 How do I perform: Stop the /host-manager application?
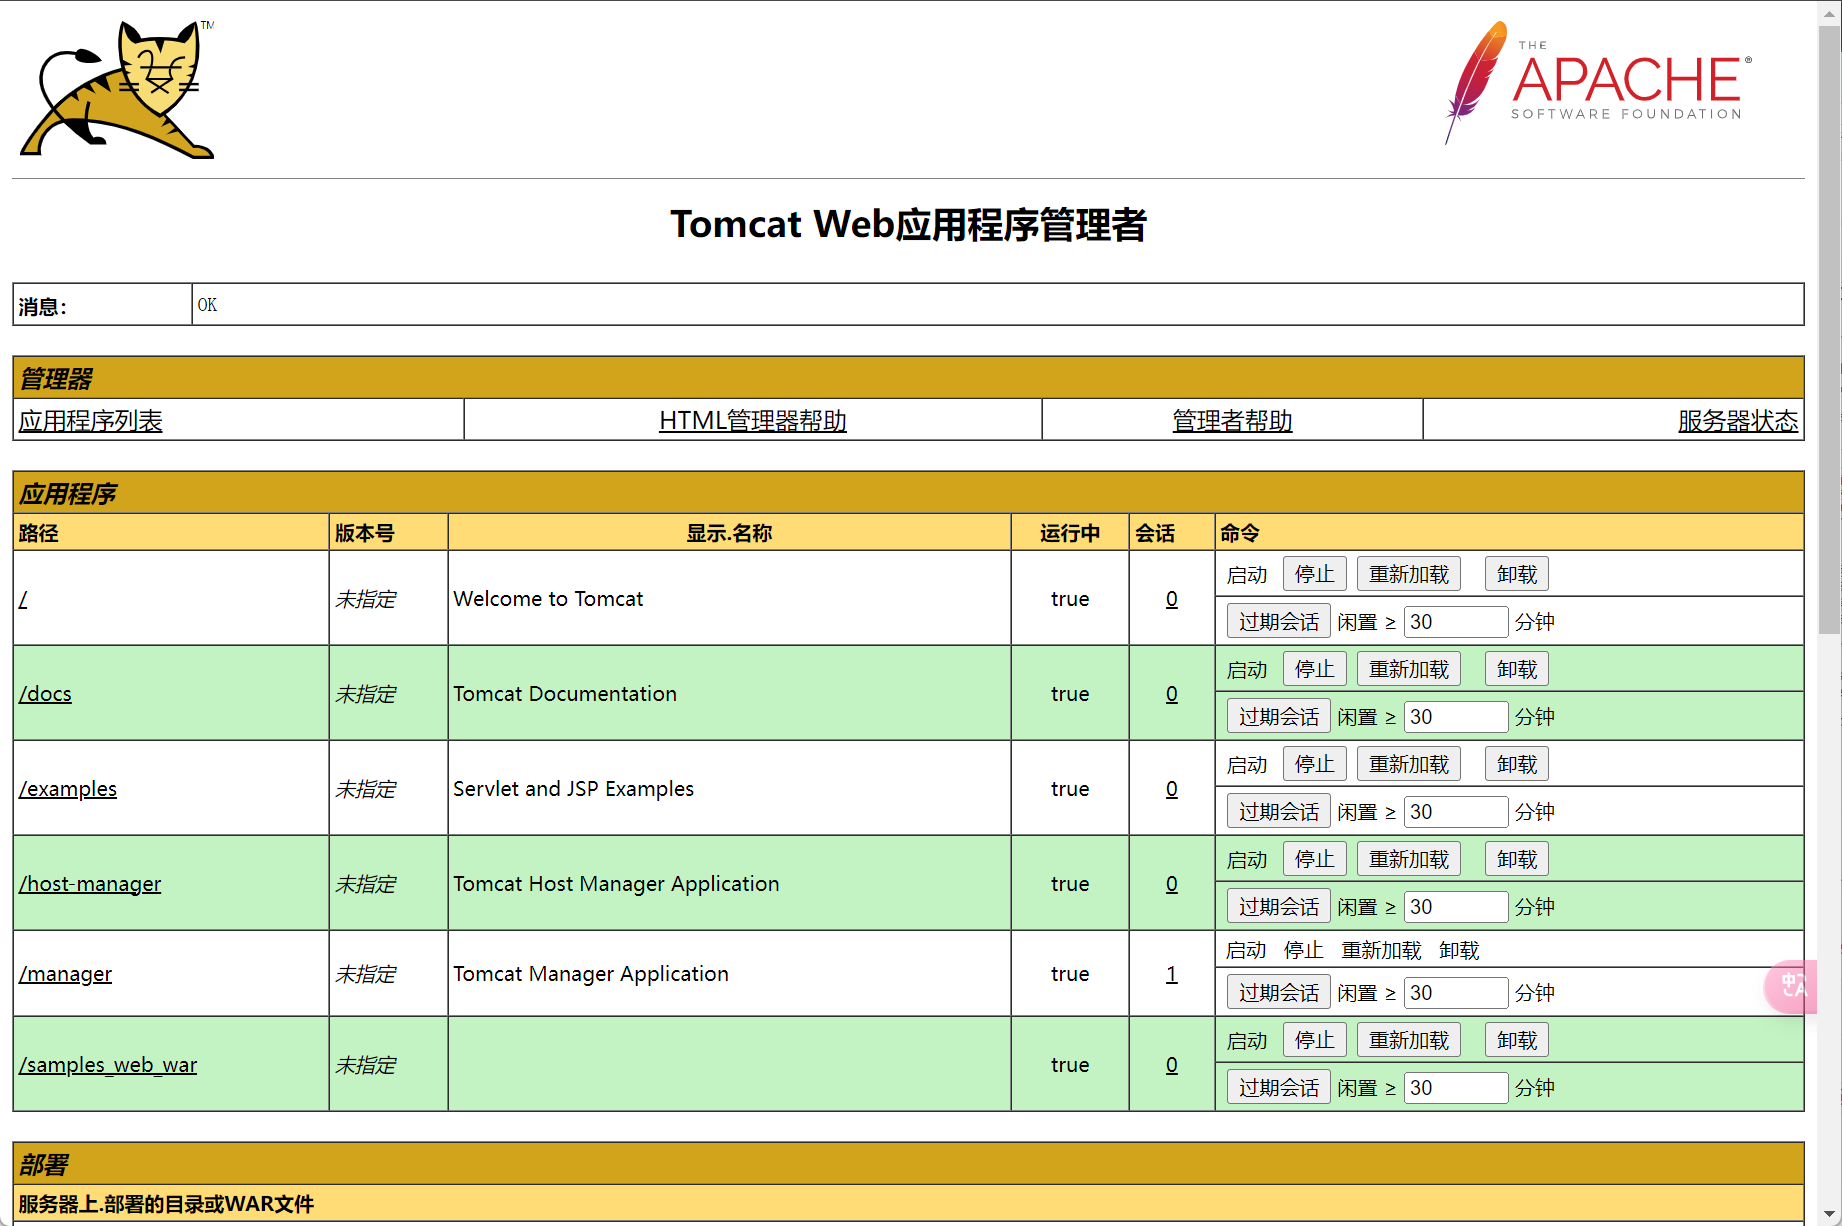click(x=1315, y=859)
